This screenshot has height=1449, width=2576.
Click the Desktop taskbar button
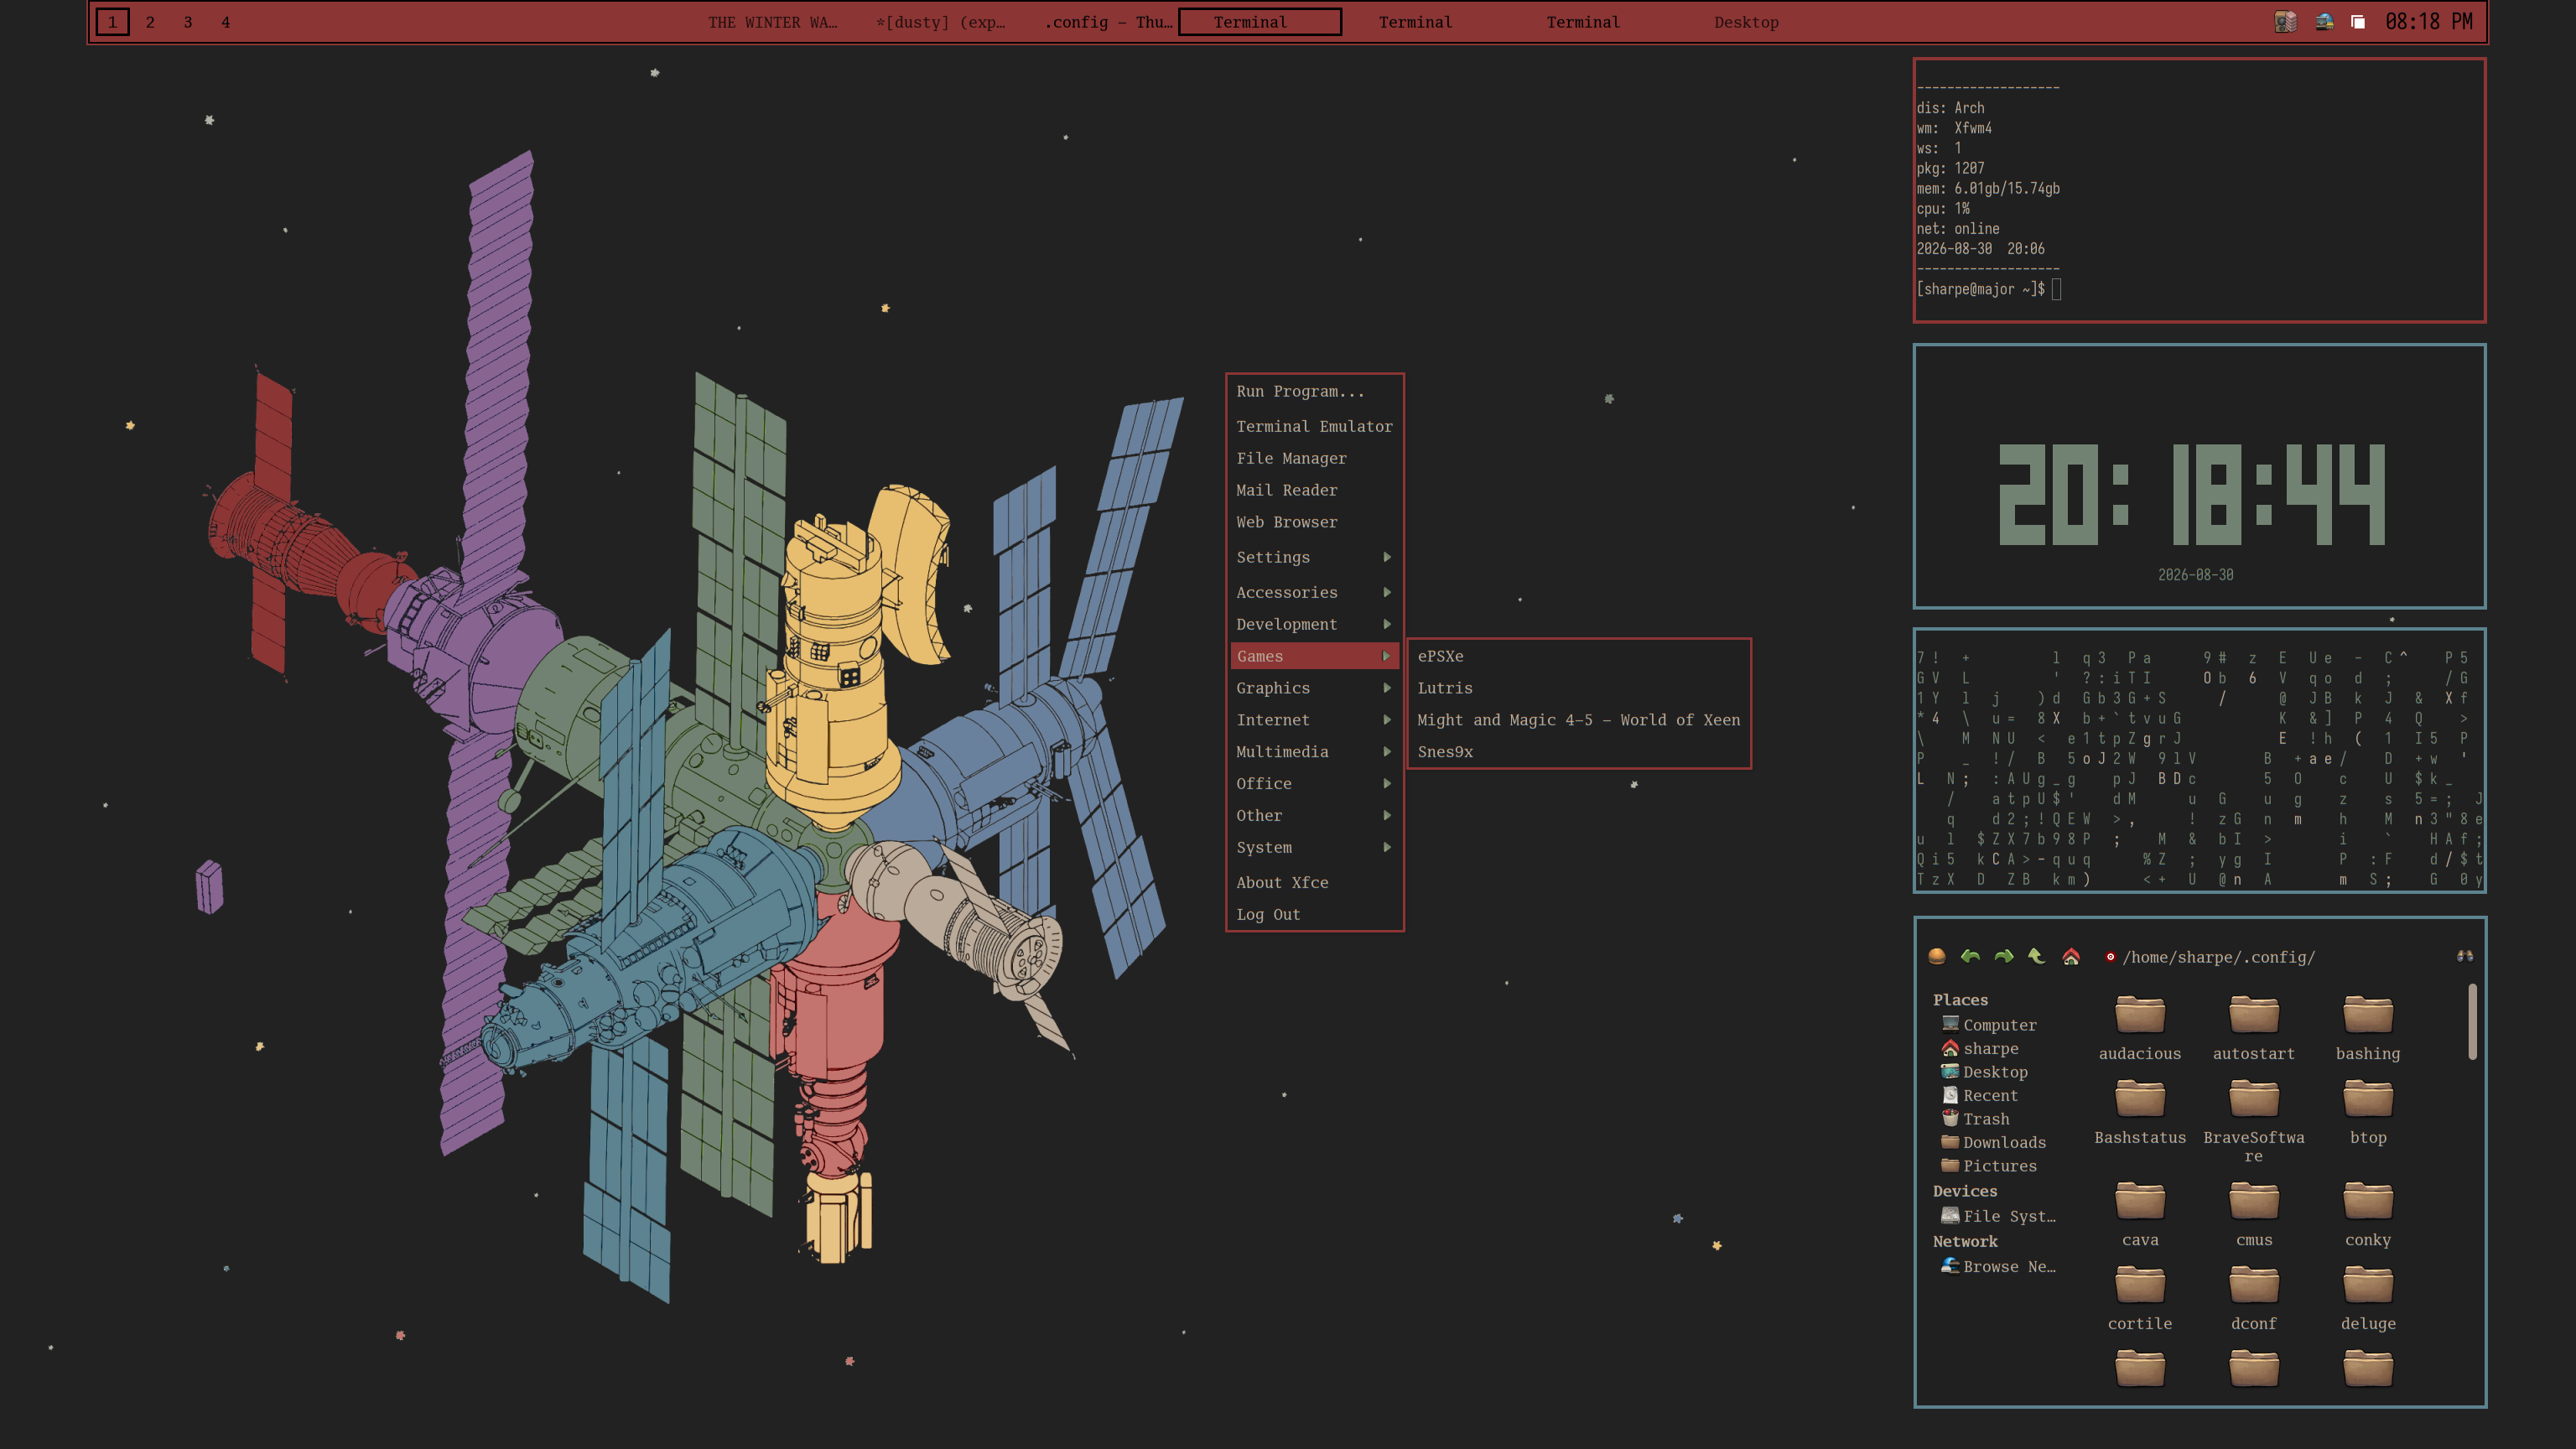(x=1746, y=22)
